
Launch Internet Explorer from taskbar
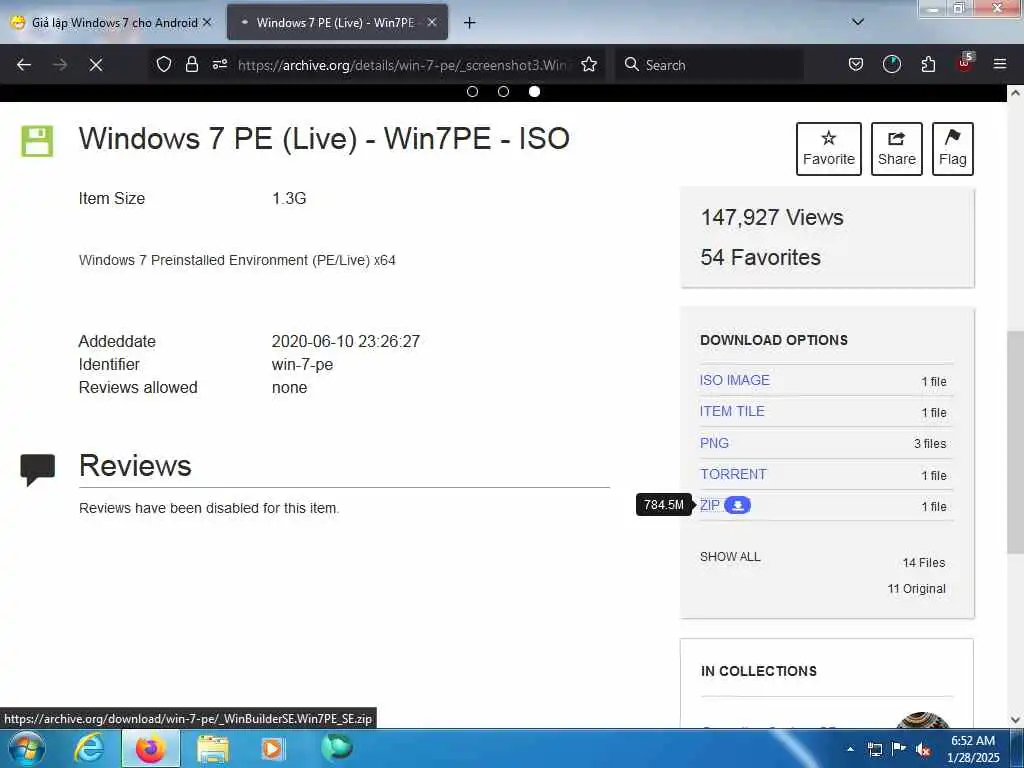click(x=89, y=748)
